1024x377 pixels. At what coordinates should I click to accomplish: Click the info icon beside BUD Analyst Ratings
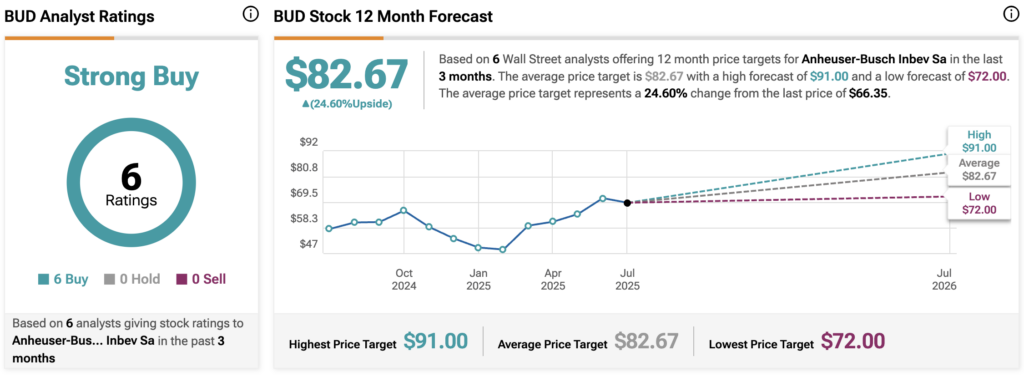pos(251,14)
